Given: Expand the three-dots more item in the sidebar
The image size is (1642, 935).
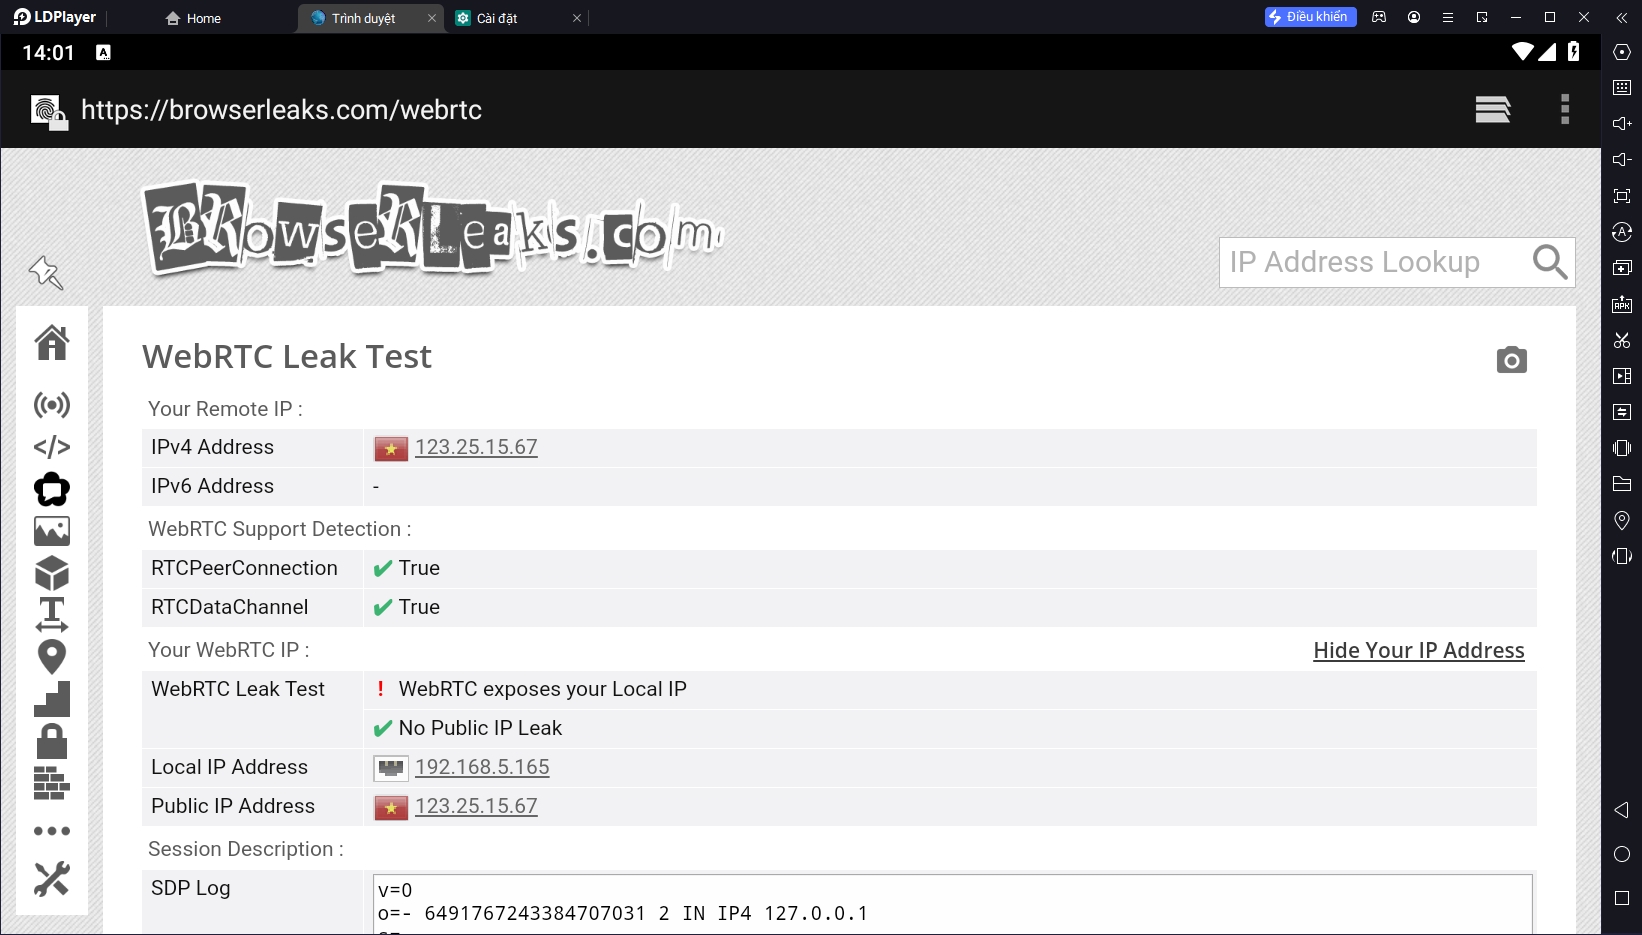Looking at the screenshot, I should click(x=52, y=831).
